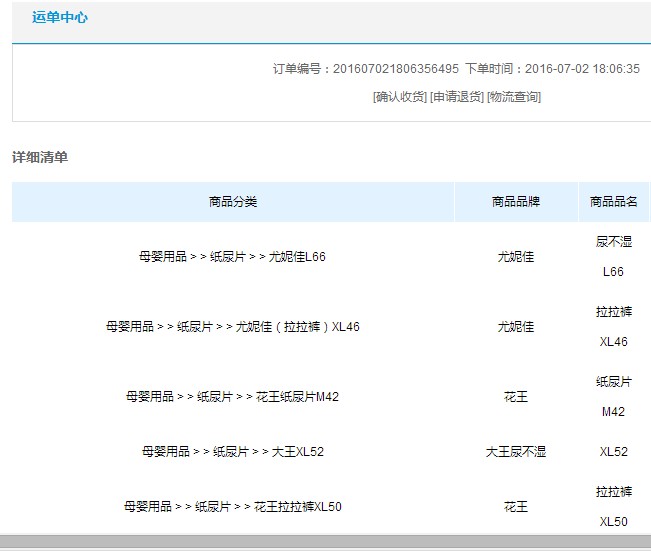Select product name 拉拉裤 XL46

pos(614,327)
